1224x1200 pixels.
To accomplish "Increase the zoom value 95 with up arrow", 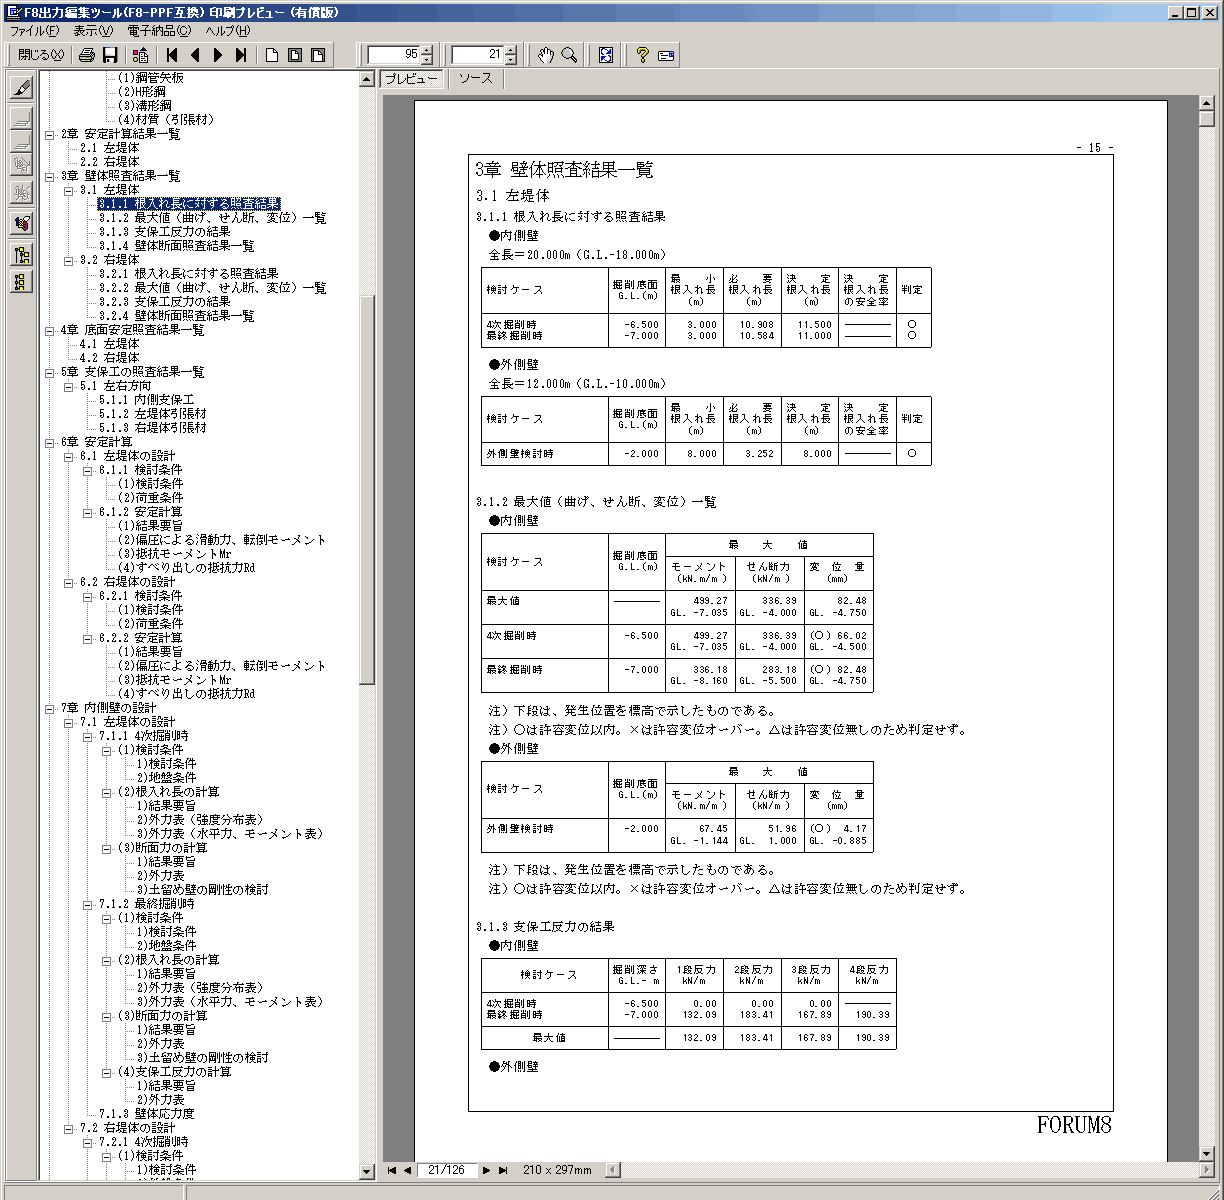I will [428, 51].
